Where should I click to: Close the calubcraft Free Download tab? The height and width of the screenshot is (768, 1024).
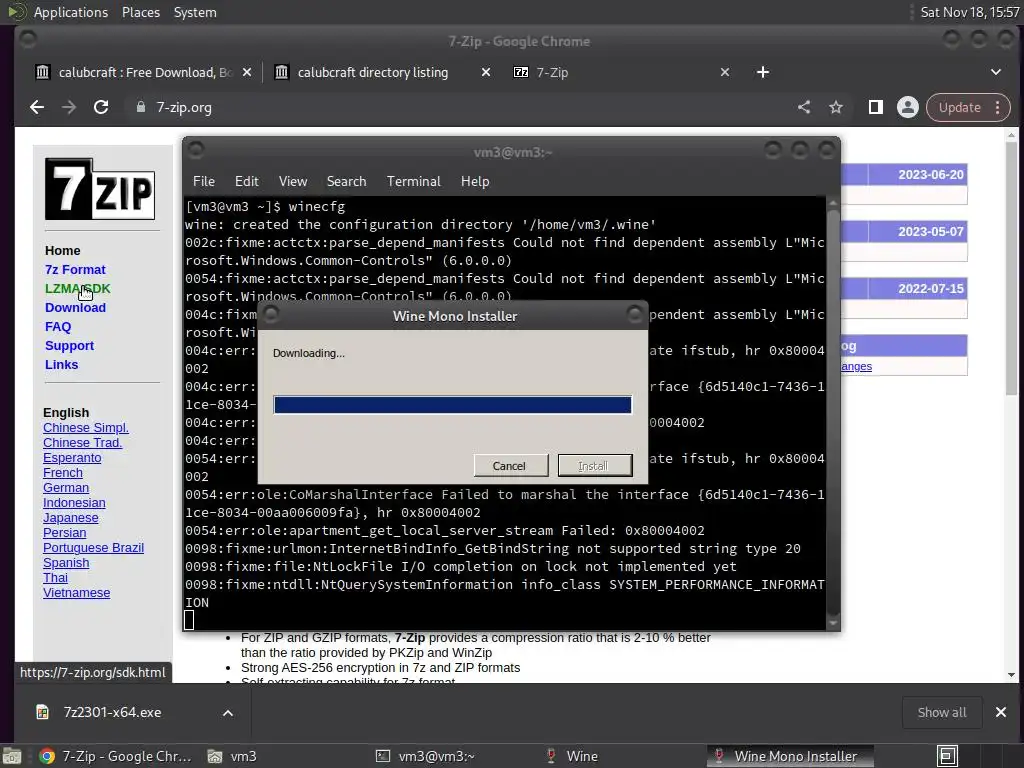coord(247,72)
